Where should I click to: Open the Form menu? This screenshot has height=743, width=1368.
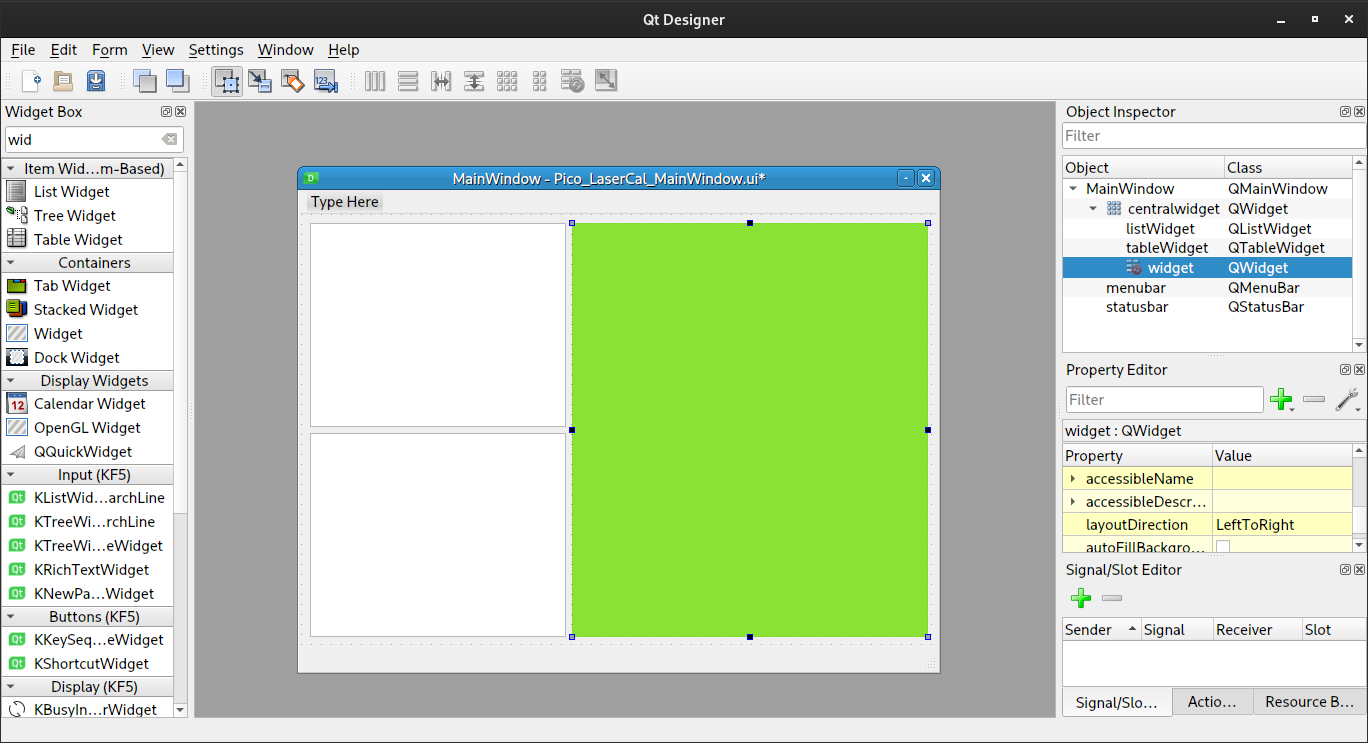tap(110, 50)
